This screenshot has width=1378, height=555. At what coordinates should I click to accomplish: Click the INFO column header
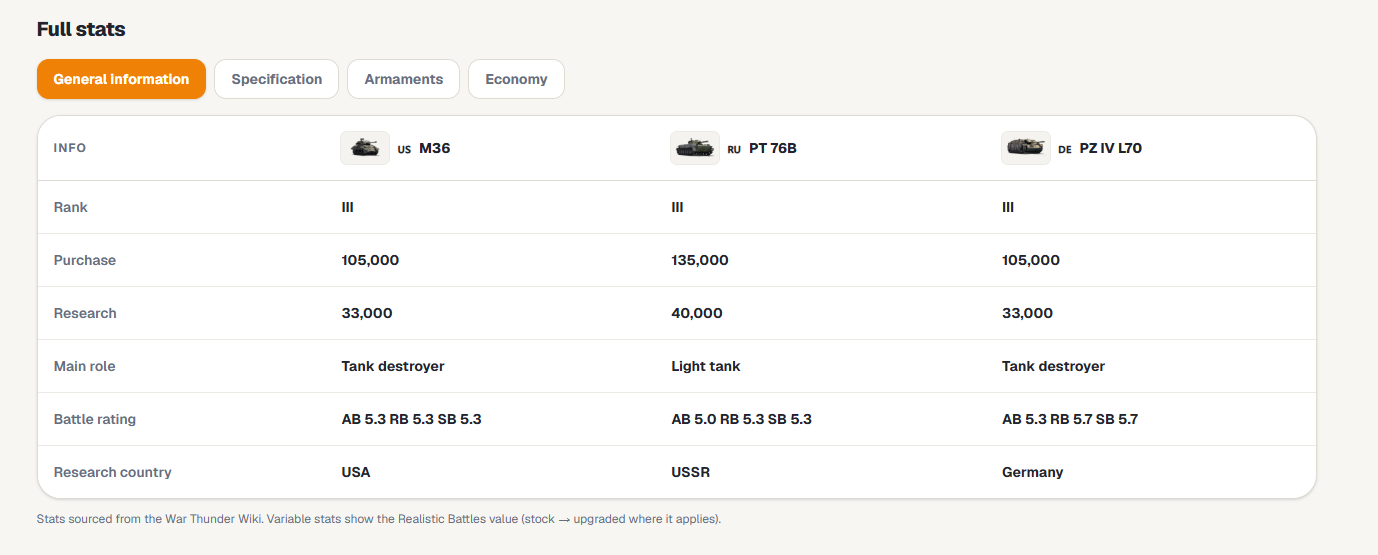[70, 148]
